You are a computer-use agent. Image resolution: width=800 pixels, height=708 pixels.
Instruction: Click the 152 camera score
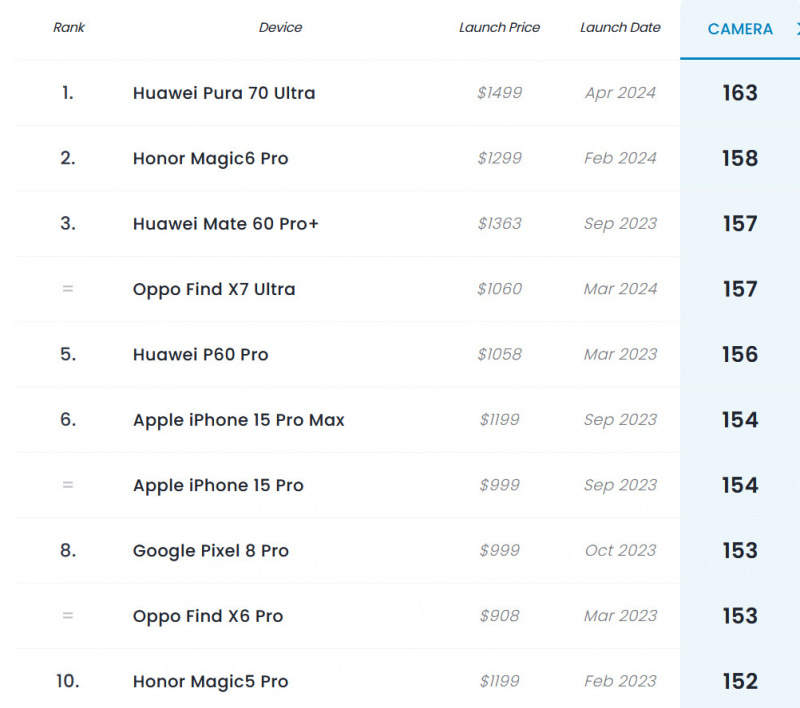[x=740, y=681]
